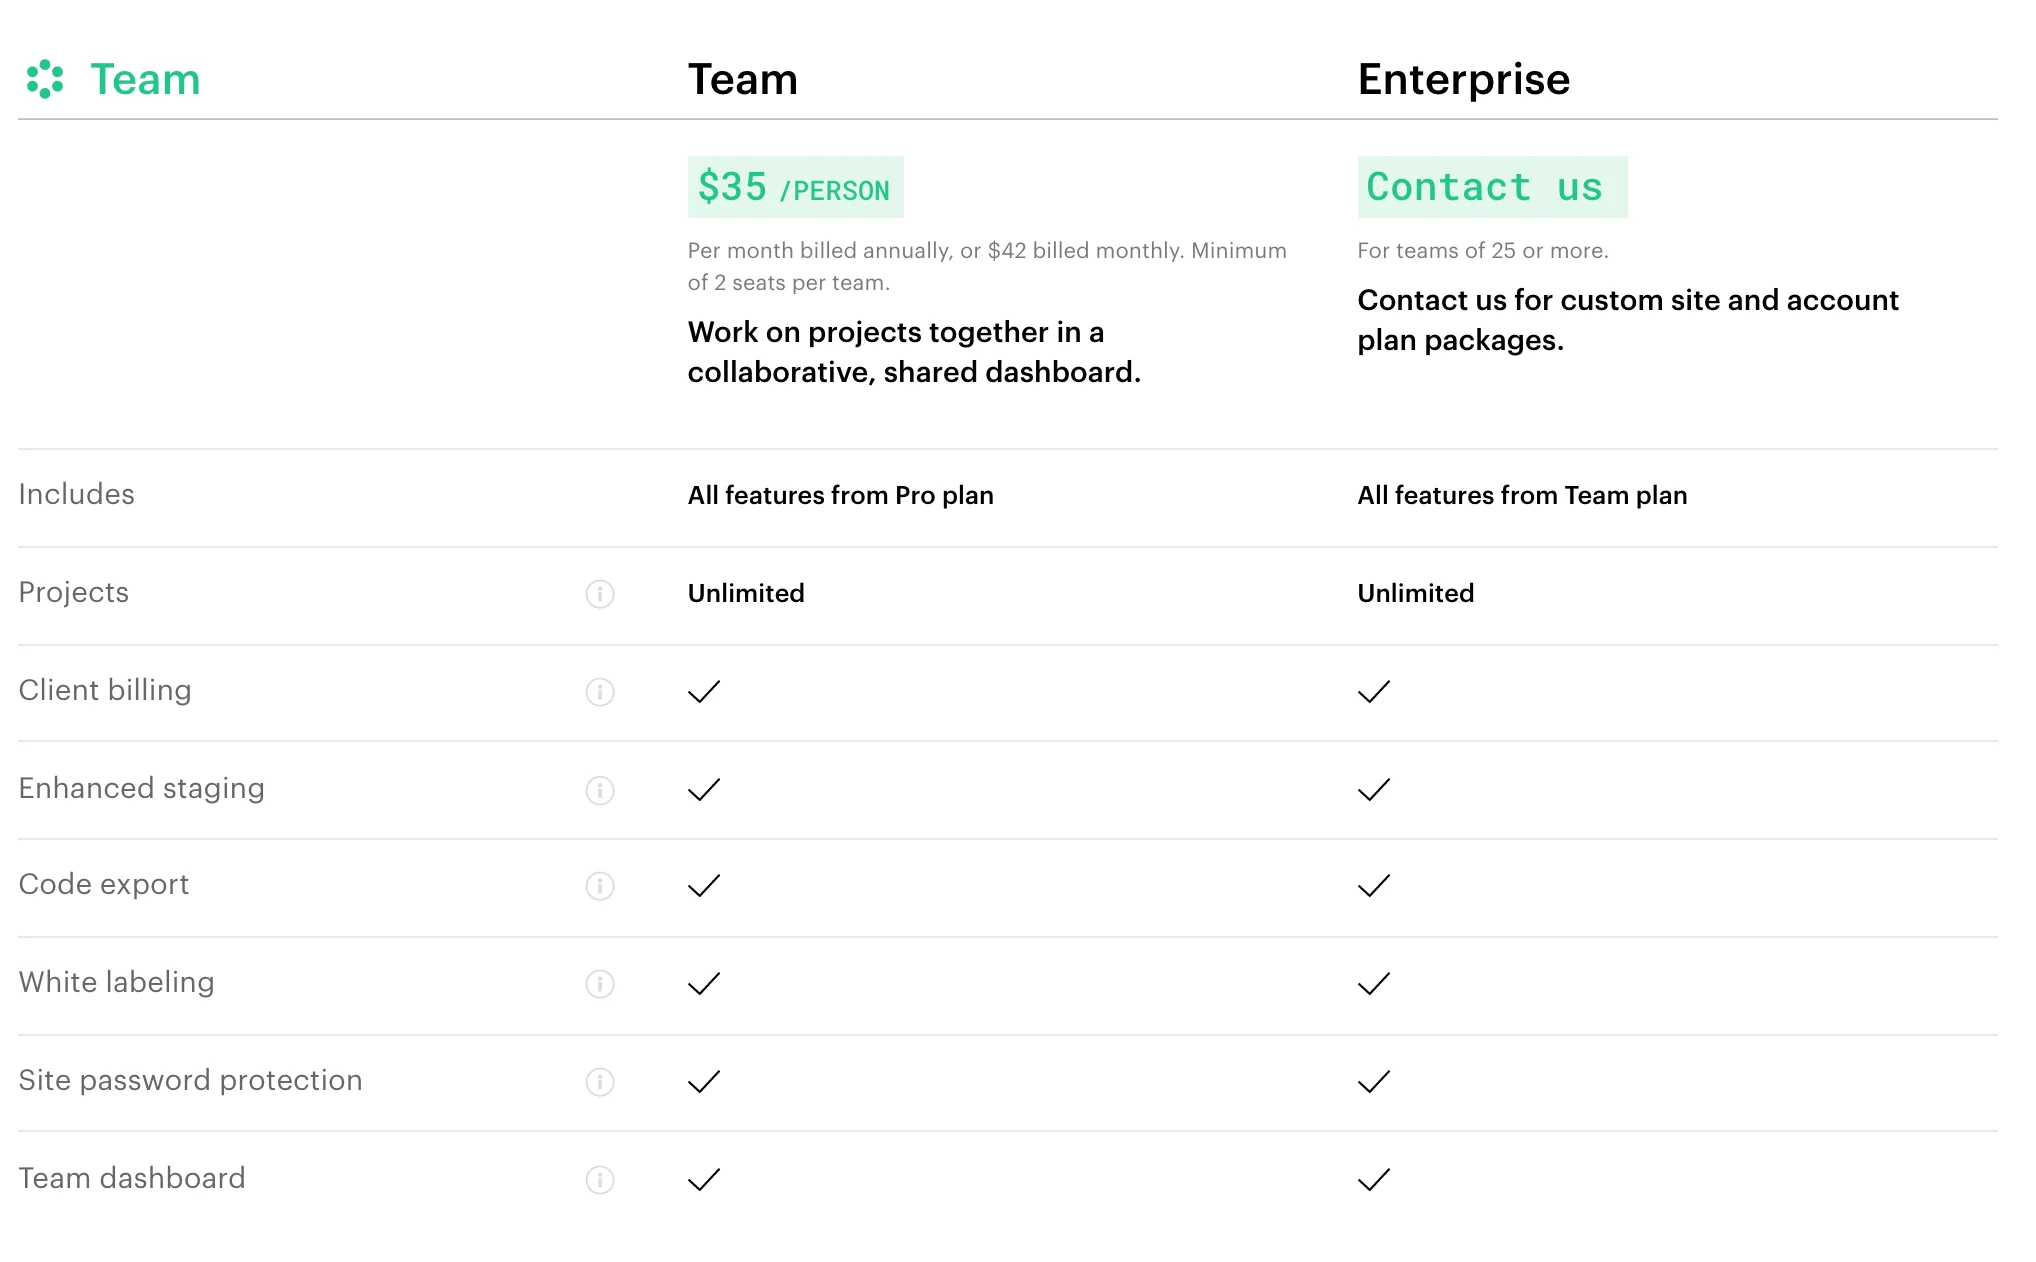Show info for Enhanced staging

click(x=600, y=790)
